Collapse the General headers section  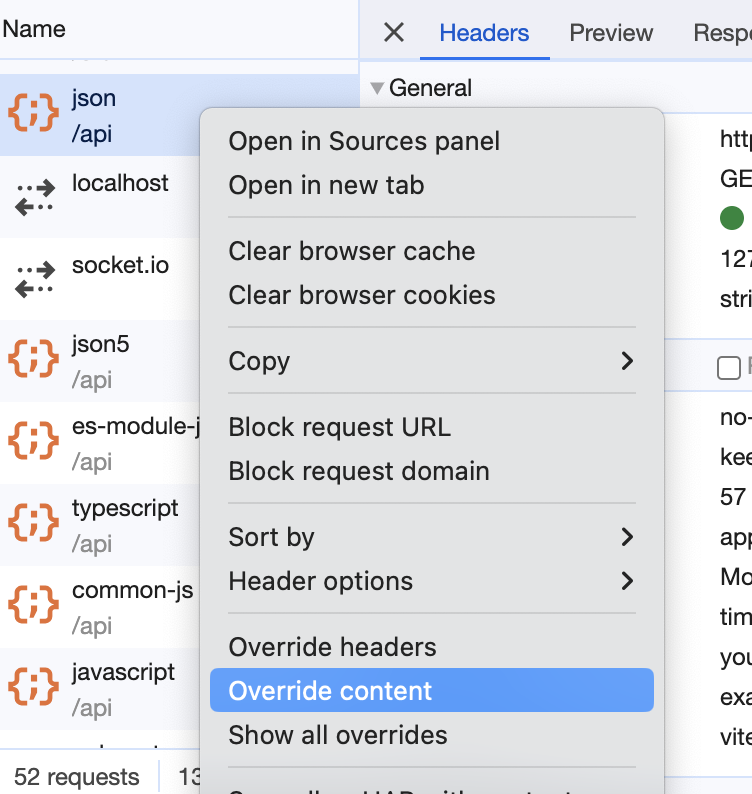(377, 88)
